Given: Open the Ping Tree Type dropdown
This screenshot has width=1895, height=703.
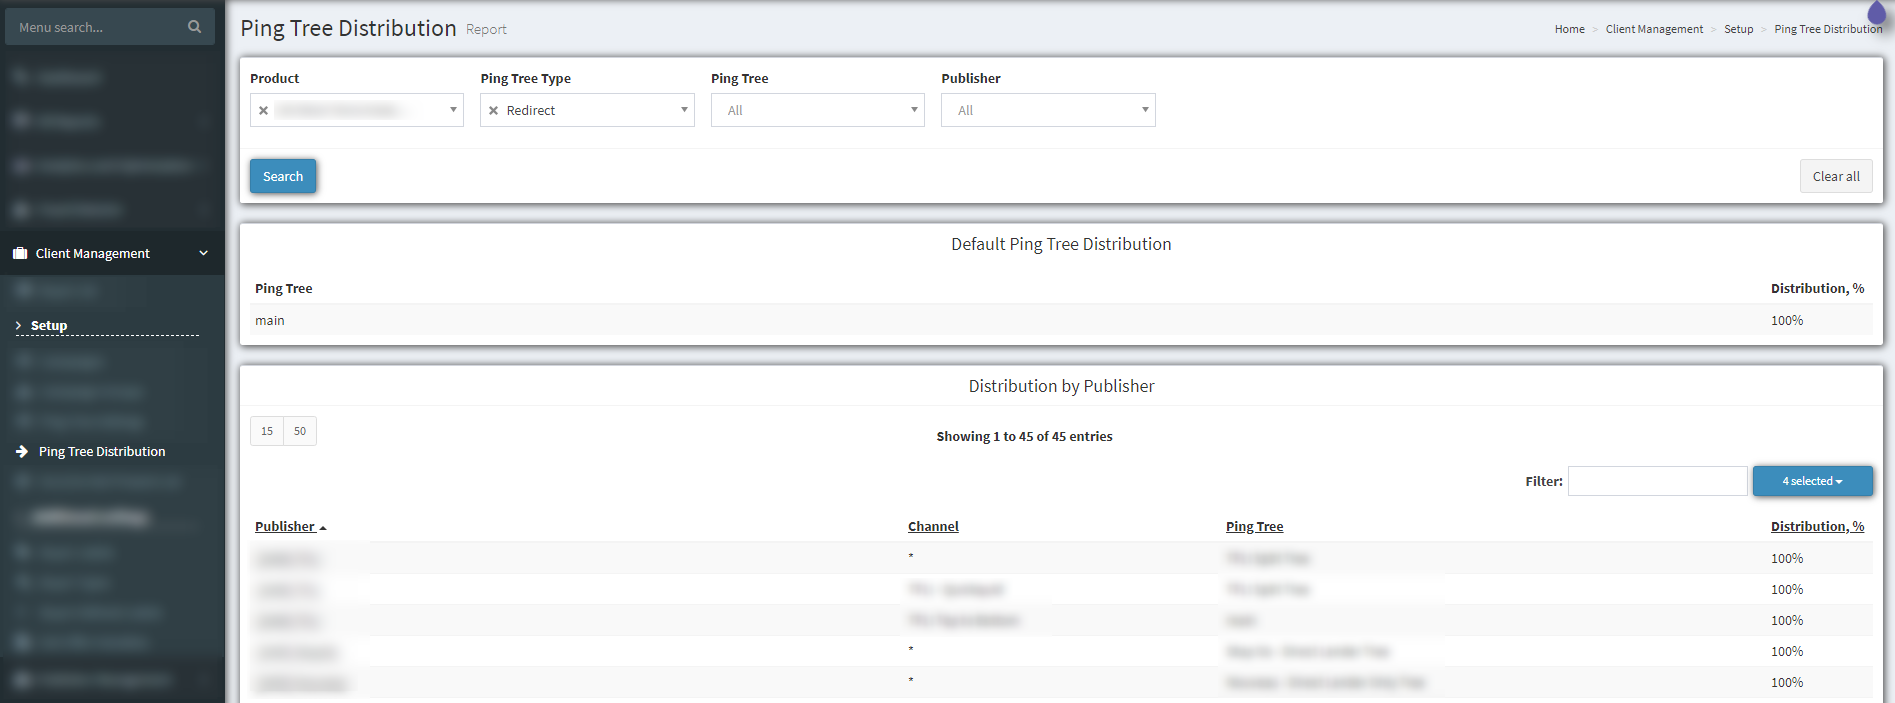Looking at the screenshot, I should point(684,110).
